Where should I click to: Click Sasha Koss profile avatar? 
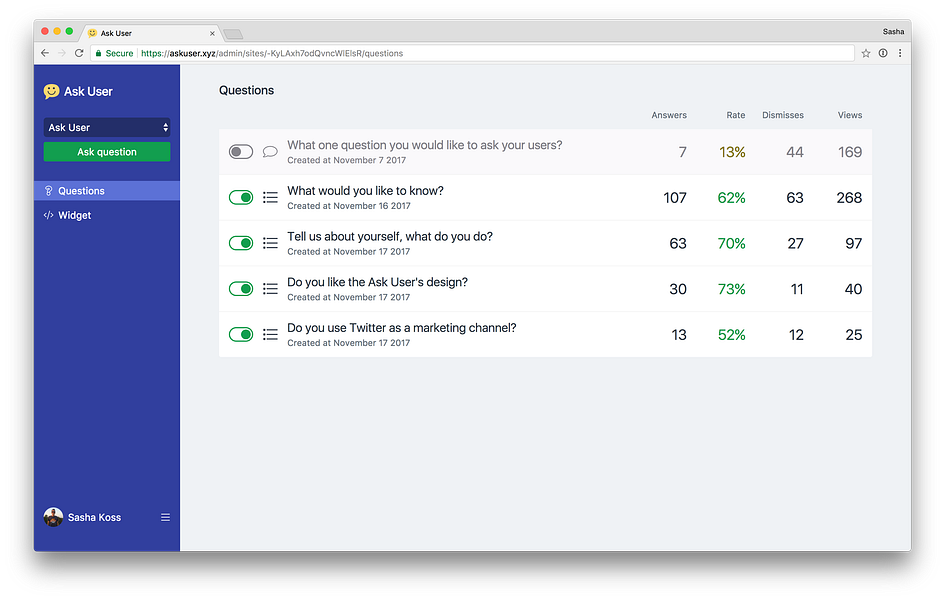point(53,517)
